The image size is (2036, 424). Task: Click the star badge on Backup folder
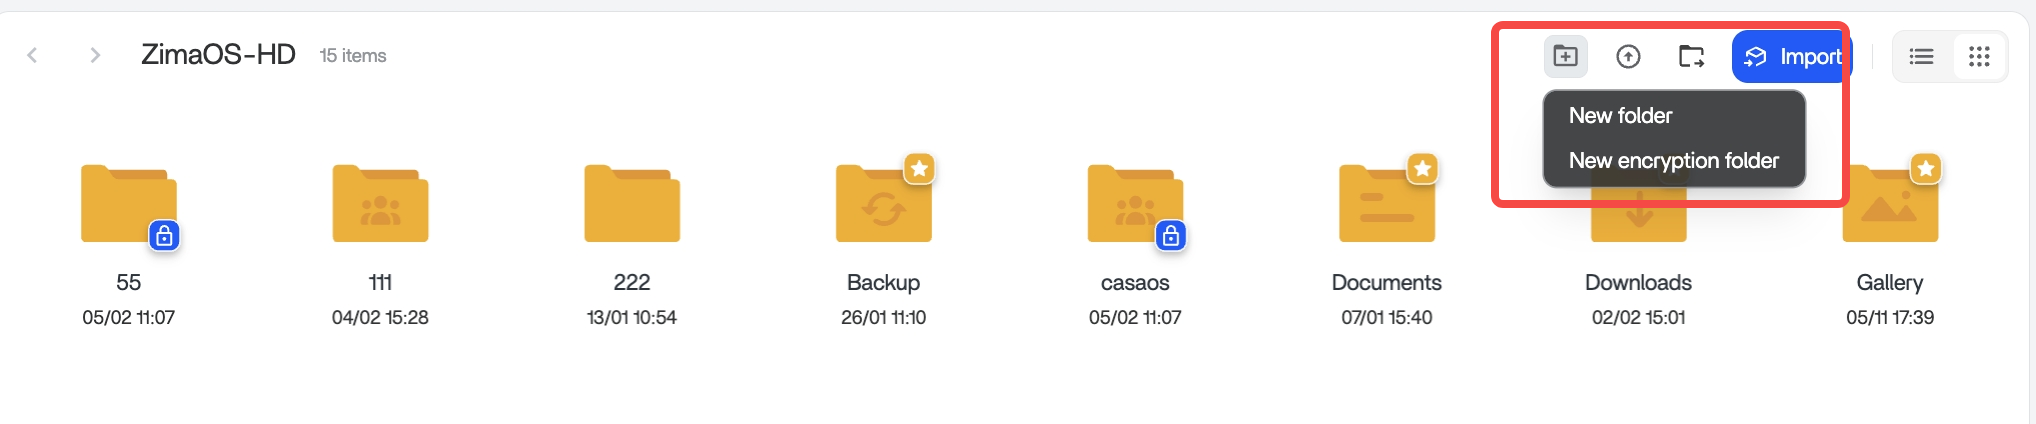(x=919, y=169)
